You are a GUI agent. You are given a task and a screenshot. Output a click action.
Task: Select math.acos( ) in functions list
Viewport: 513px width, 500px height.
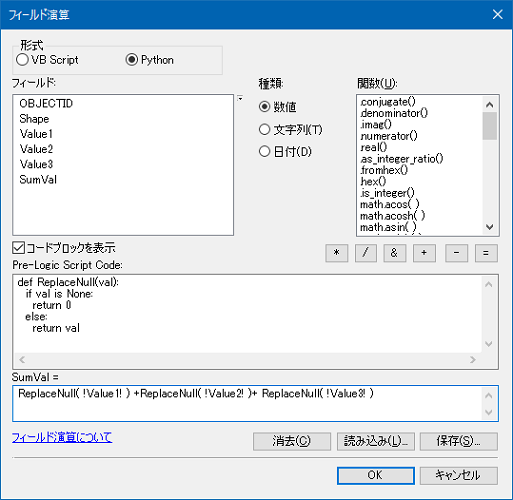tap(389, 204)
